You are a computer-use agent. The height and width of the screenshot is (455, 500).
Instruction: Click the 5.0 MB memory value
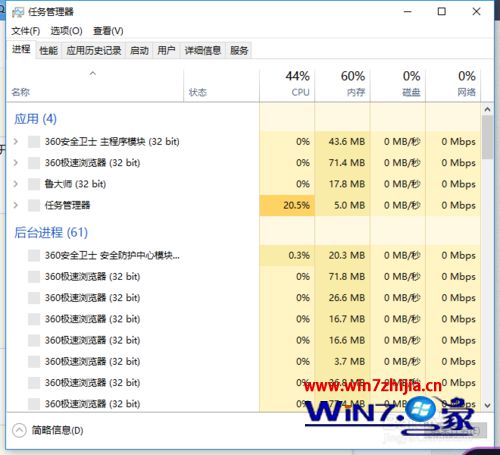coord(350,205)
